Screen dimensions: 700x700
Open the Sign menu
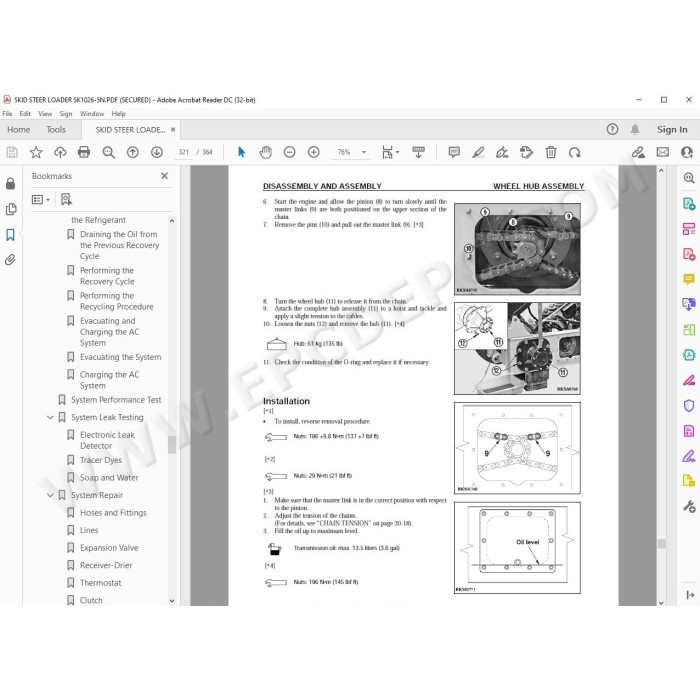point(66,114)
